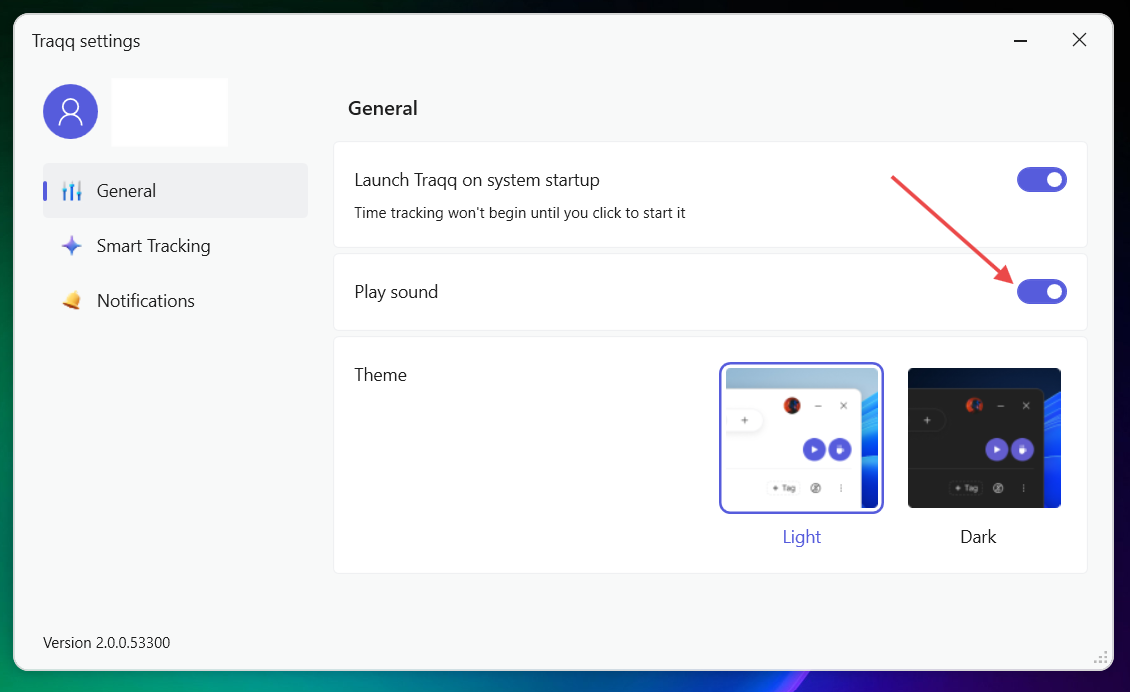Click the Theme label
Screen dimensions: 1130x692
click(381, 375)
